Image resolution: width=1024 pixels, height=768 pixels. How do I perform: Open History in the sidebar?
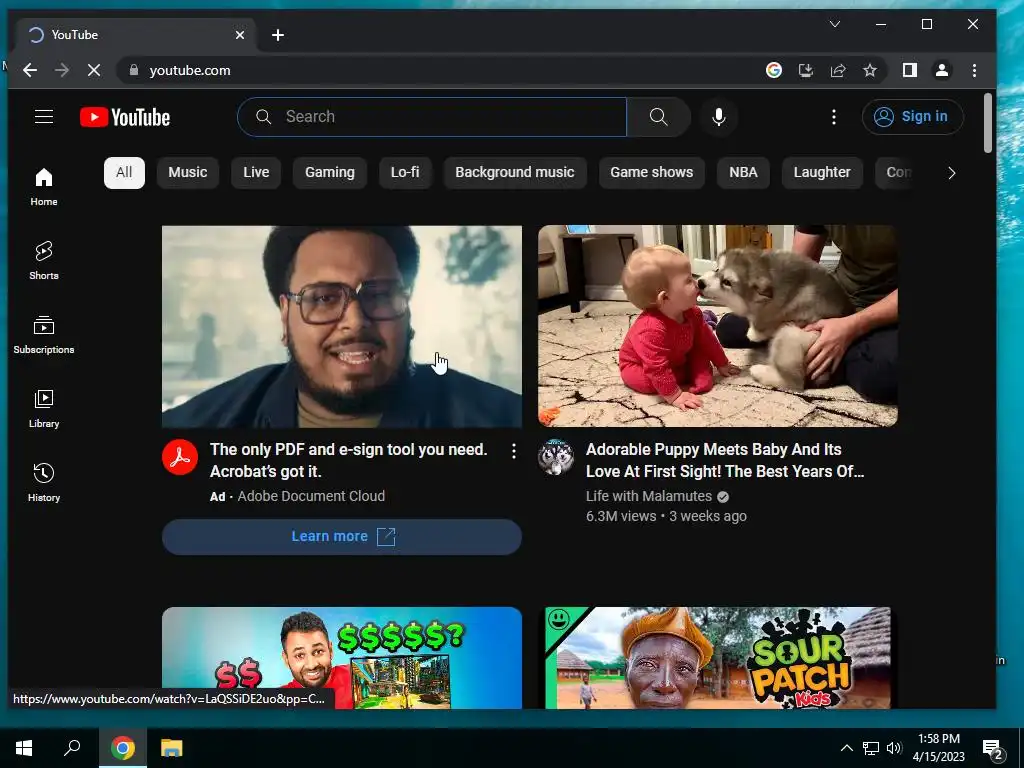44,482
